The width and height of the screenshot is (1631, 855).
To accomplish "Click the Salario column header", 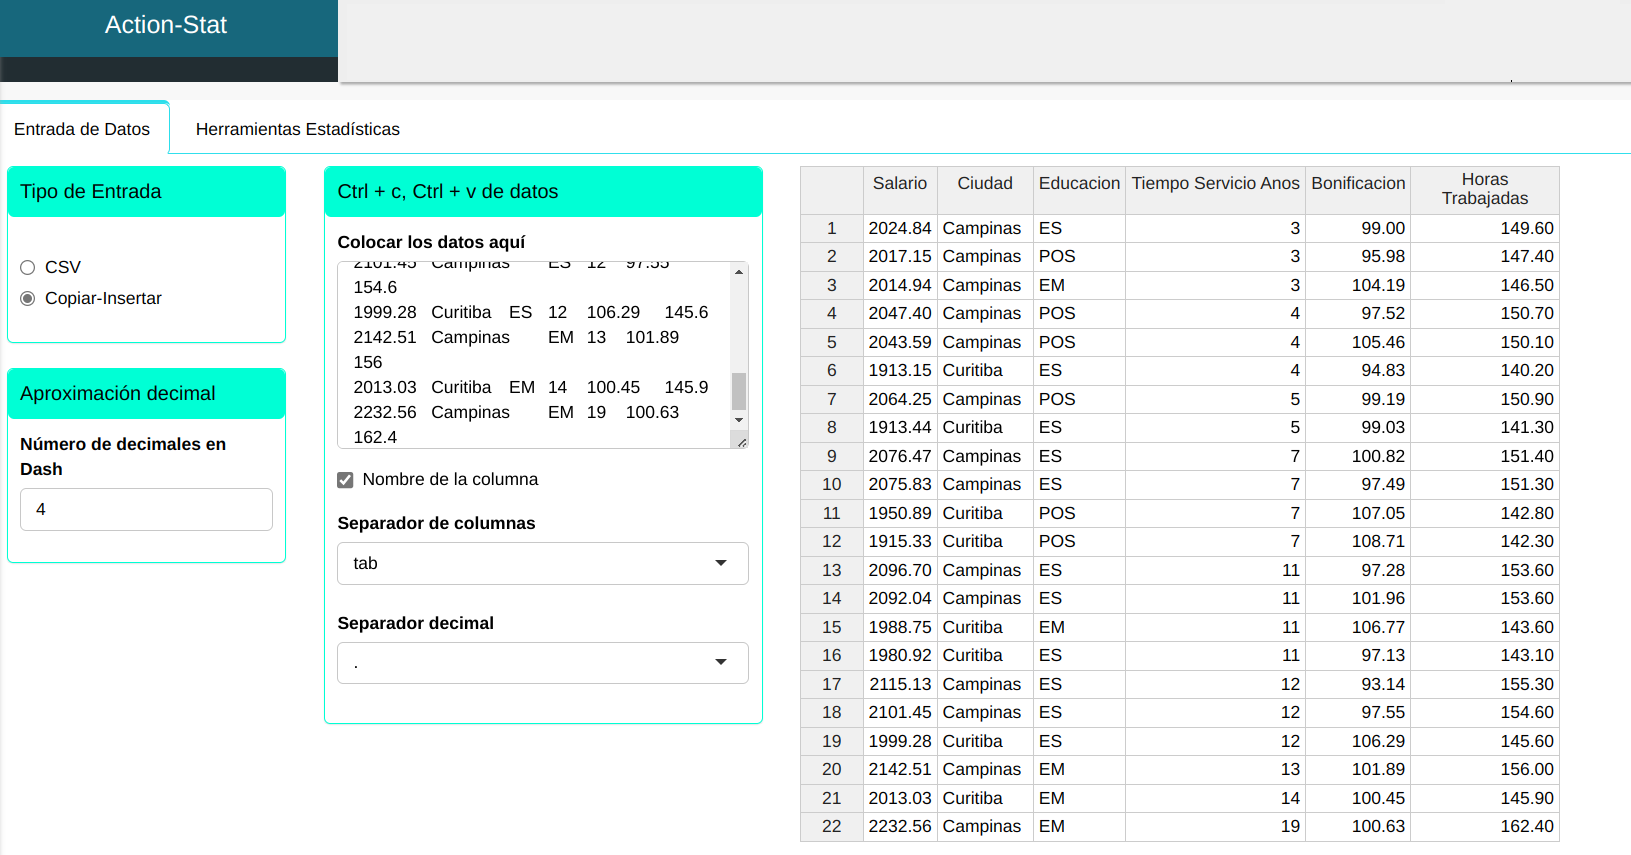I will click(x=899, y=184).
